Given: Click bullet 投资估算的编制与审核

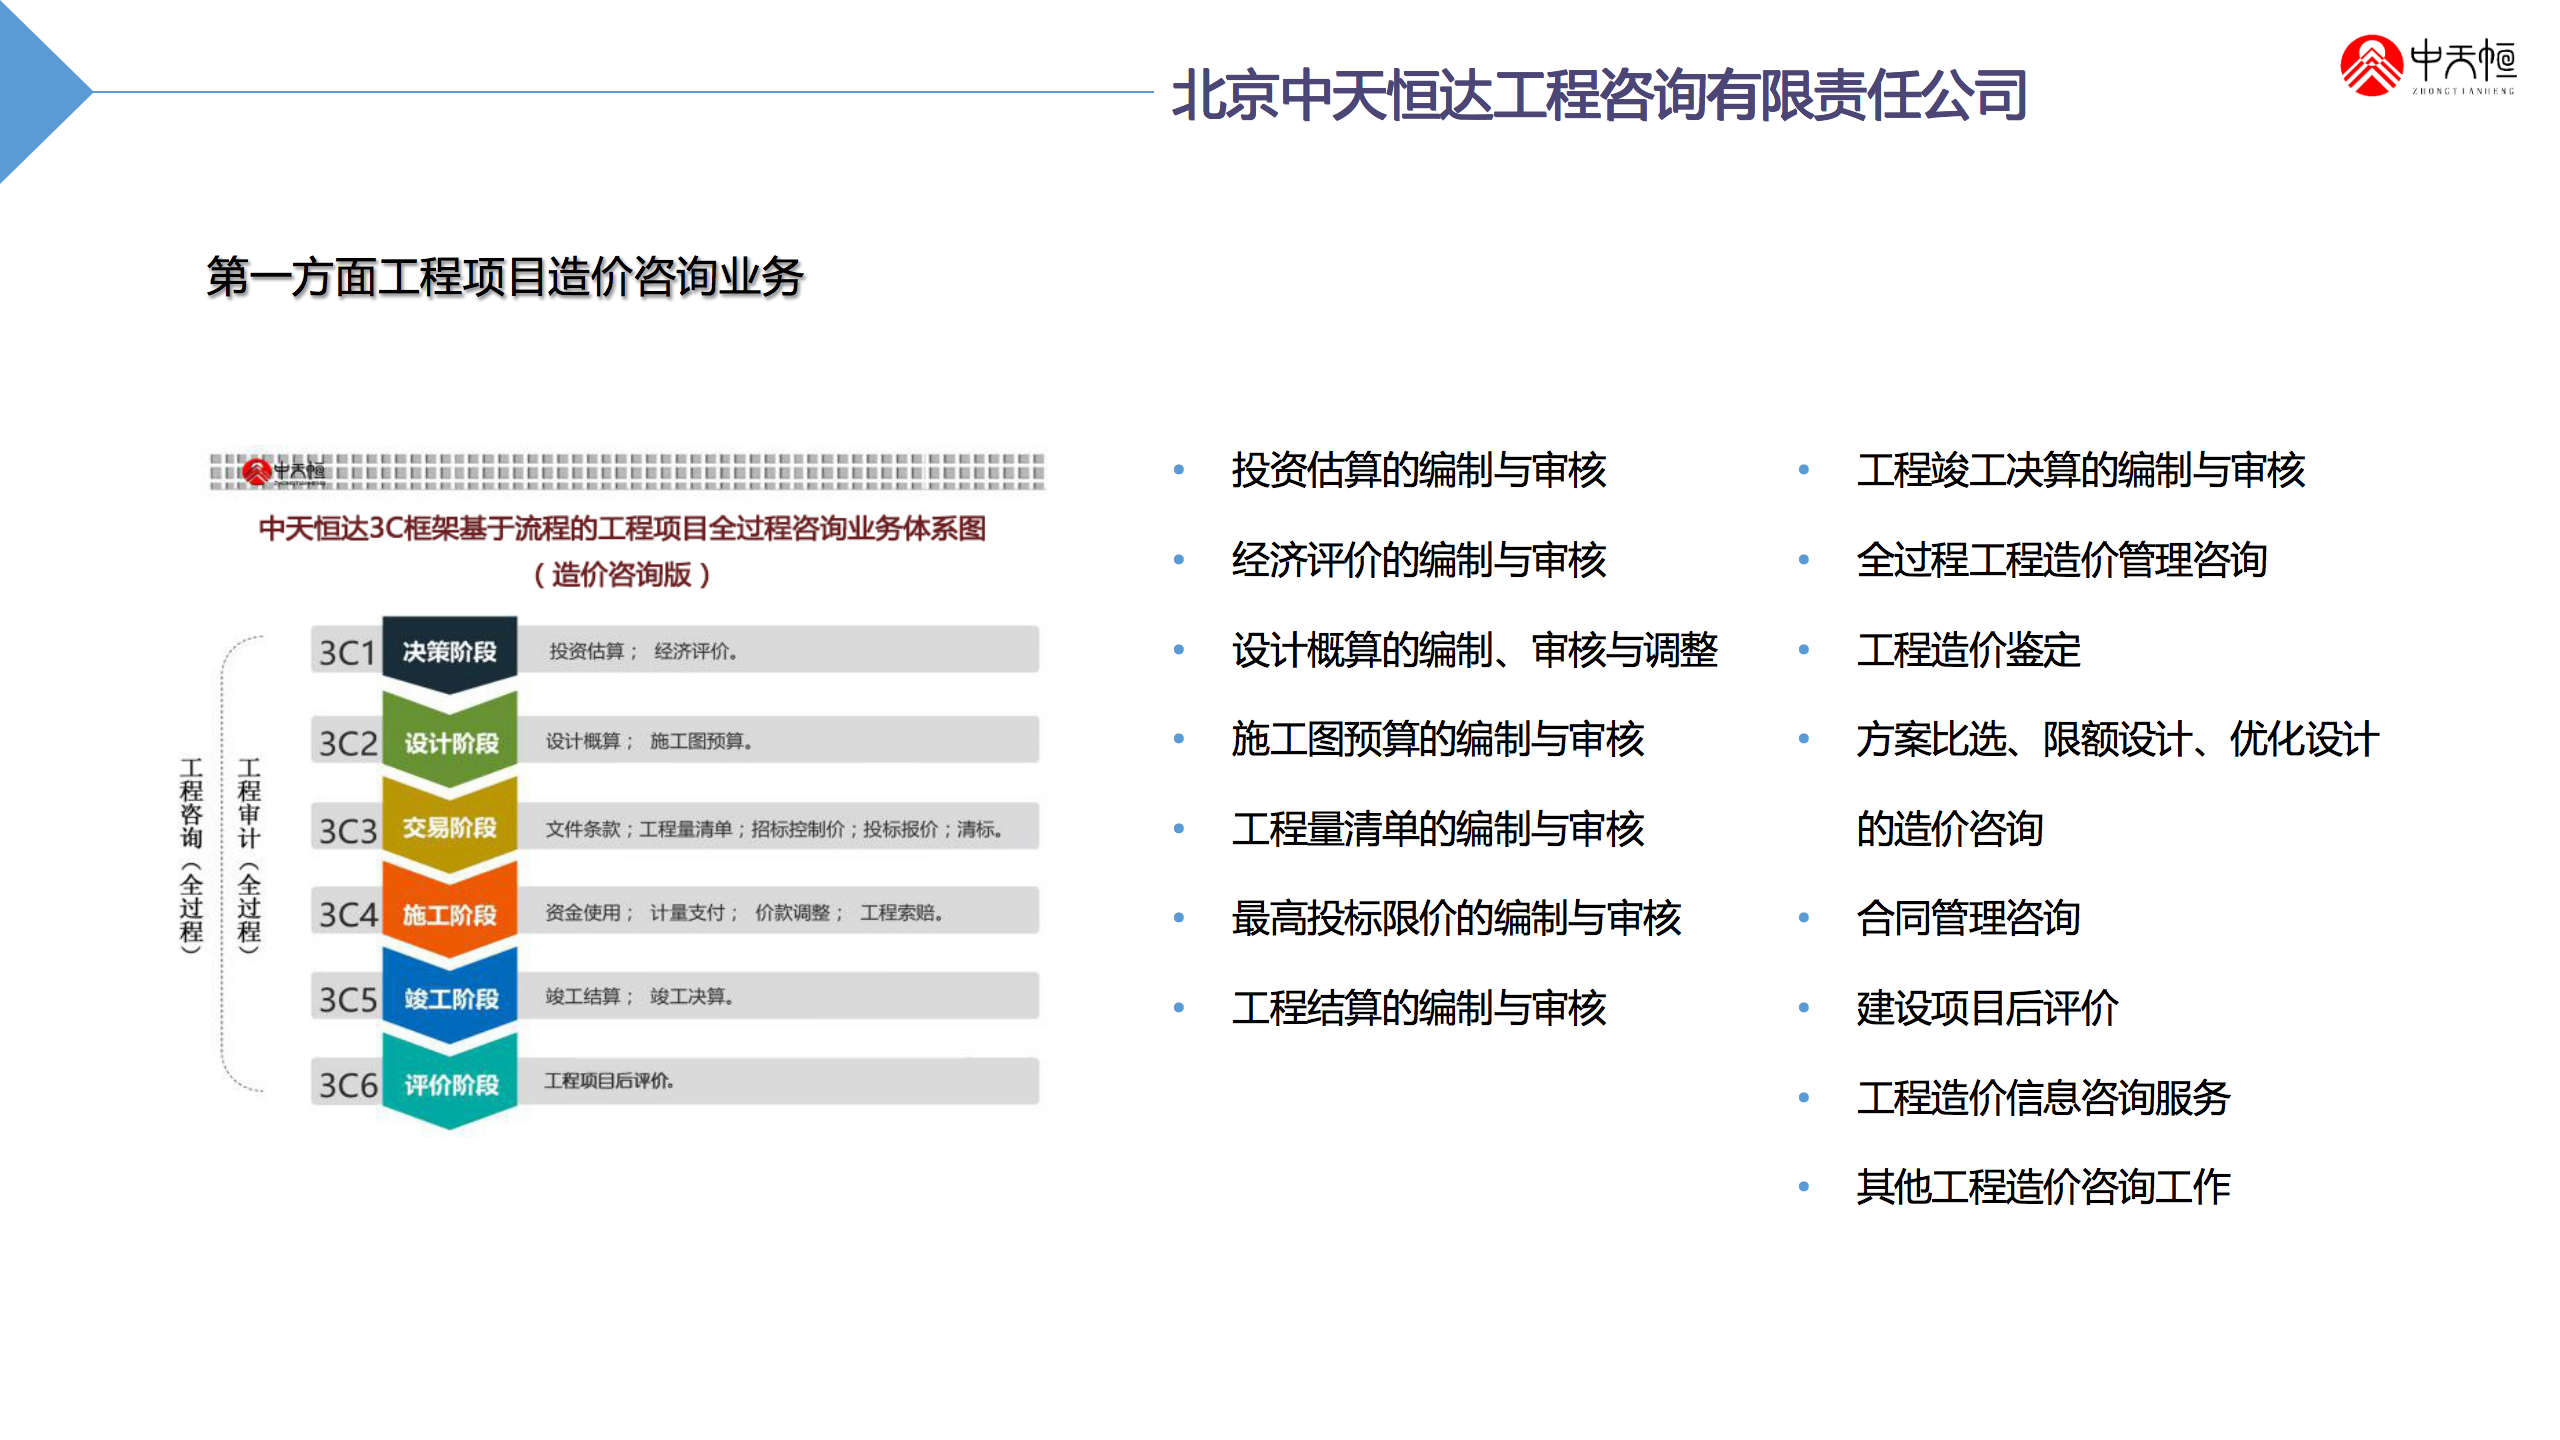Looking at the screenshot, I should click(1419, 470).
